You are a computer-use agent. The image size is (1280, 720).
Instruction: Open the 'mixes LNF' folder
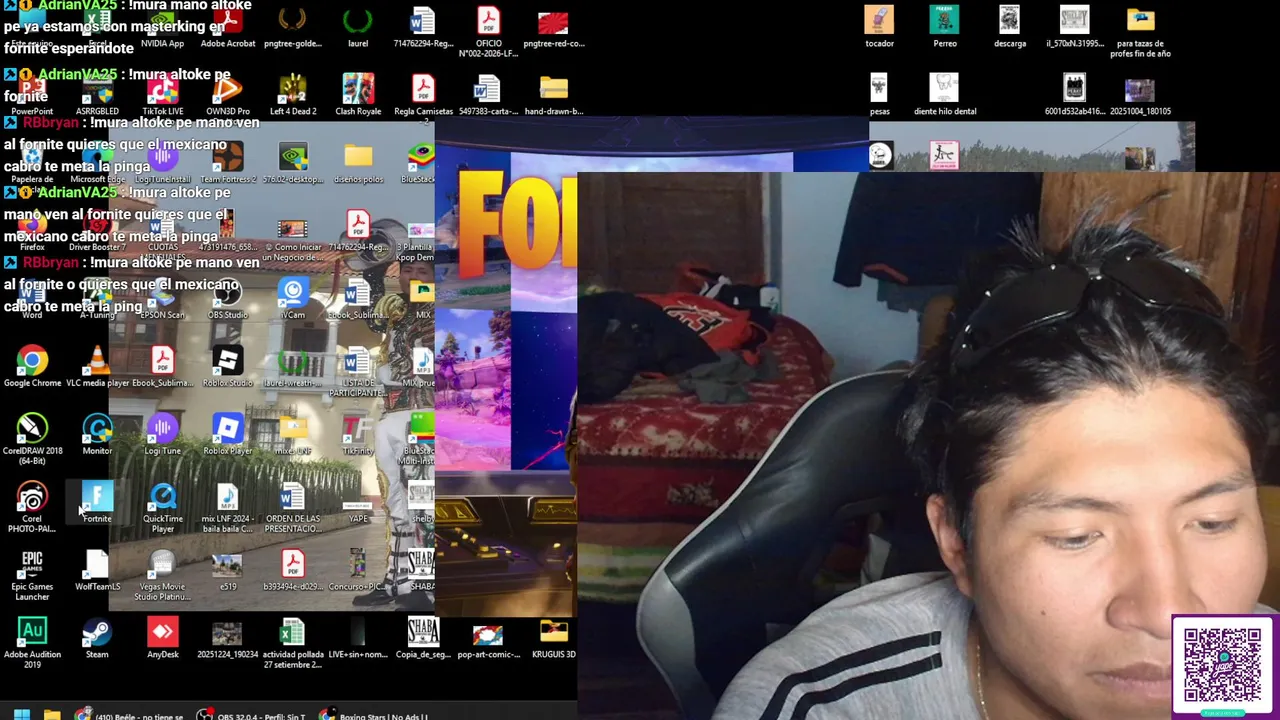coord(292,435)
